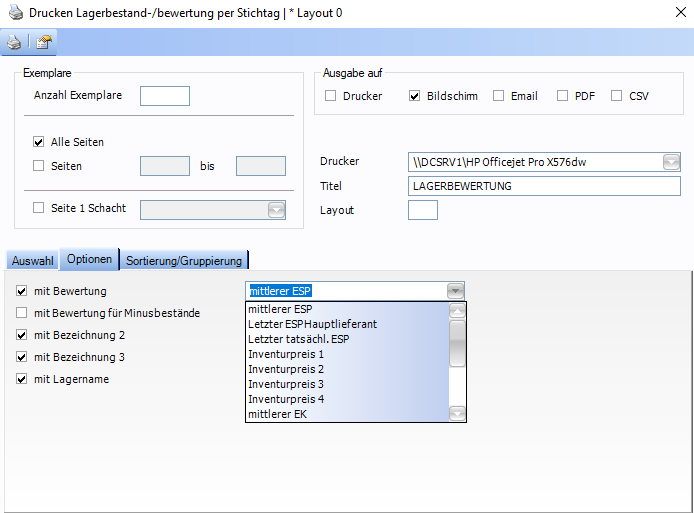The width and height of the screenshot is (694, 513).
Task: Click the printer icon in the title bar
Action: 12,13
